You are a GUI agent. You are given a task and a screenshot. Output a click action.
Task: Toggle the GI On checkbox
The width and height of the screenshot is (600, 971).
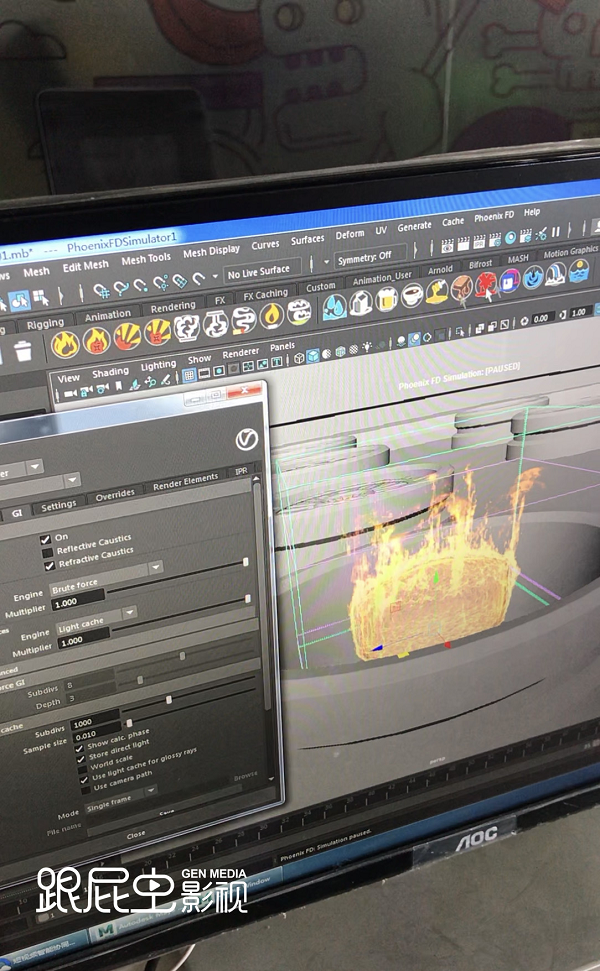tap(45, 539)
